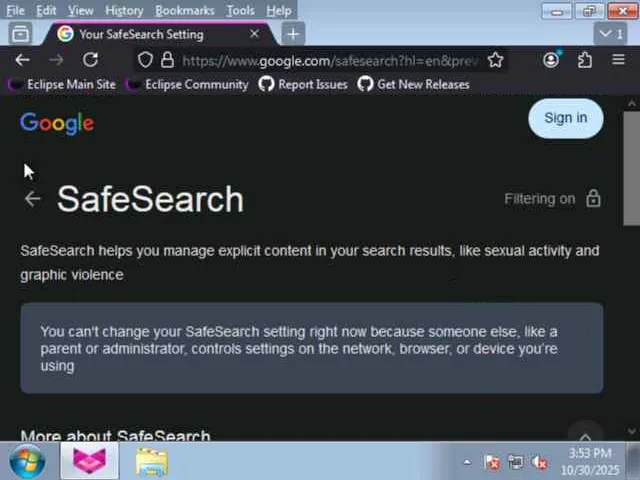Click the muted volume tray icon
The width and height of the screenshot is (640, 480).
[x=539, y=462]
